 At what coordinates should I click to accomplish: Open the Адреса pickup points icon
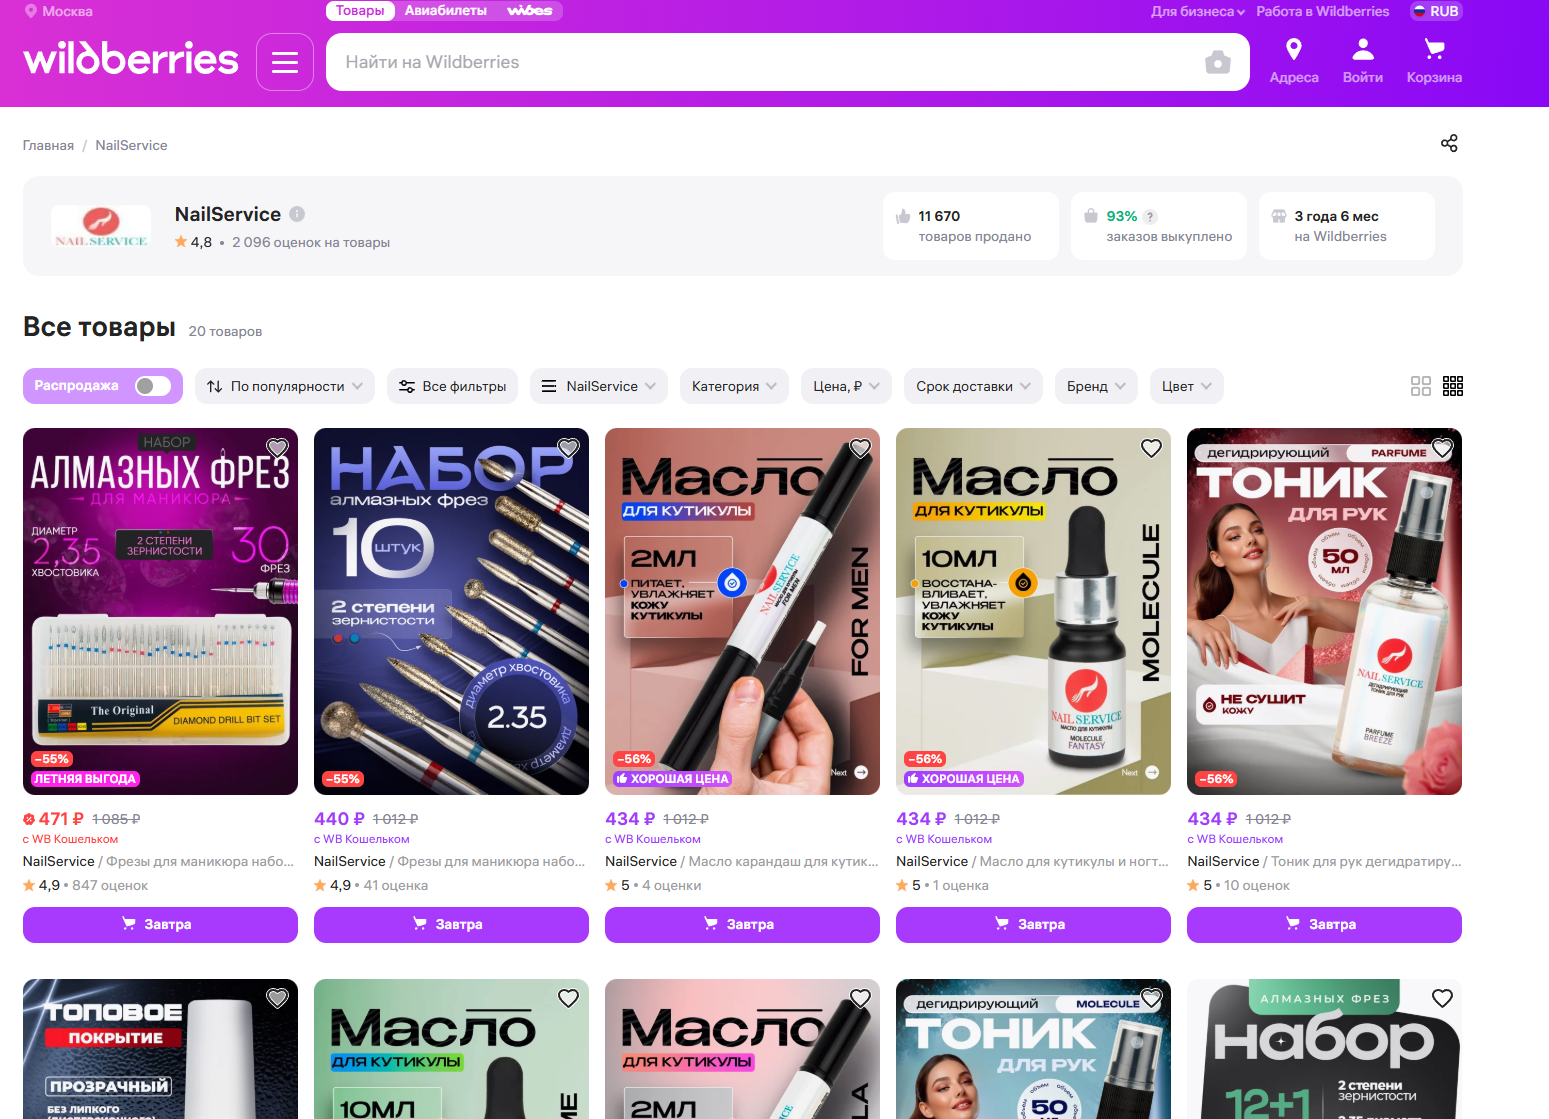[1294, 61]
